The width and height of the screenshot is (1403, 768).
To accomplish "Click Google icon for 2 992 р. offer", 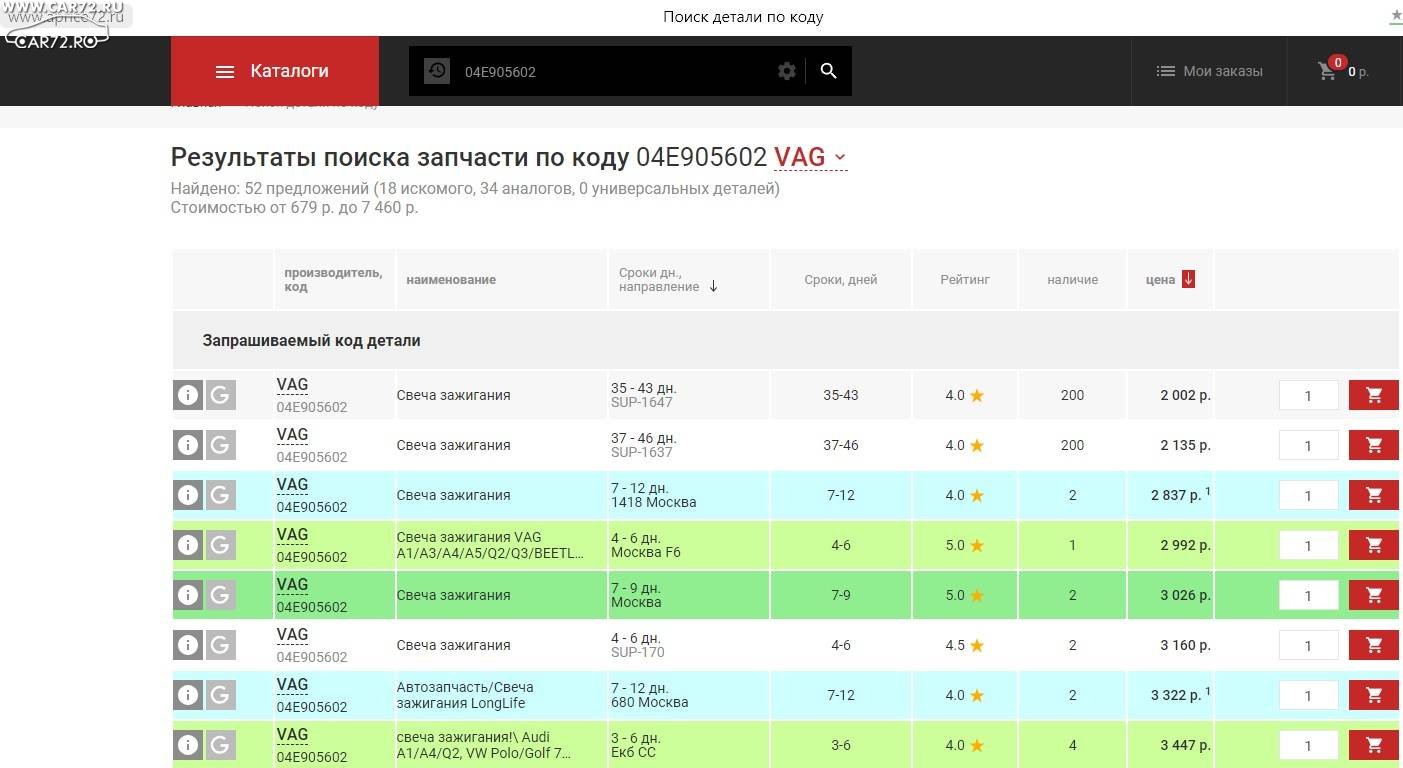I will coord(221,545).
